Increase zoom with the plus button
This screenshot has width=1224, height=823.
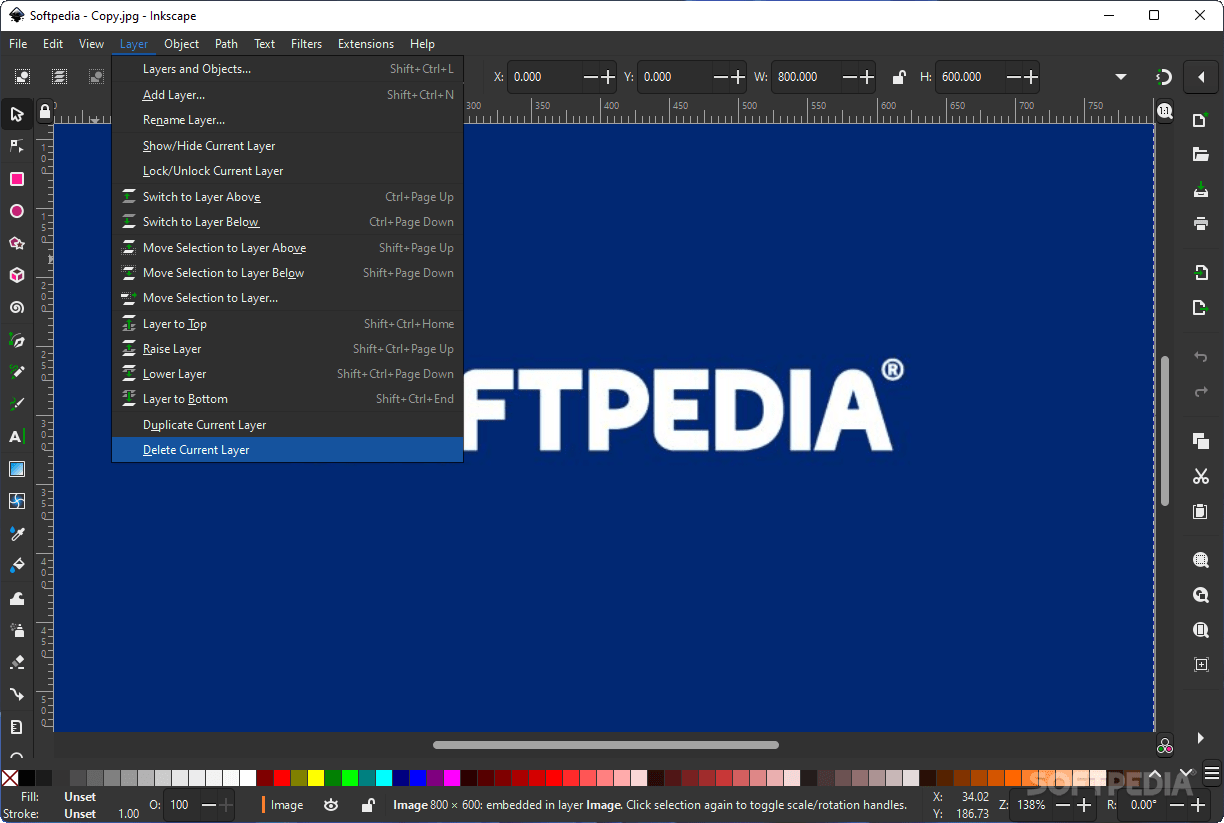click(1085, 805)
